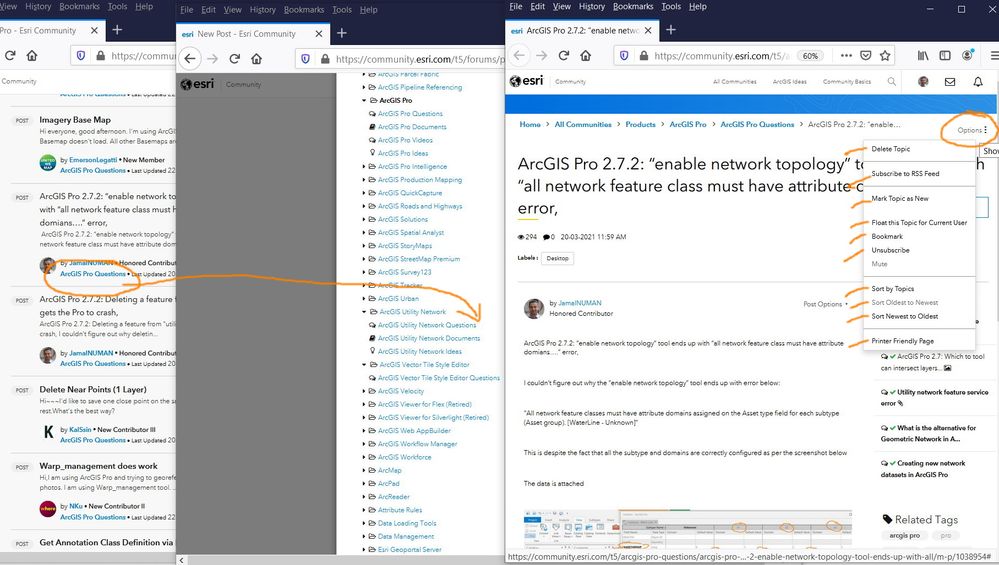Click the scroll-left arrow of the middle window's scrollbar

[x=182, y=560]
